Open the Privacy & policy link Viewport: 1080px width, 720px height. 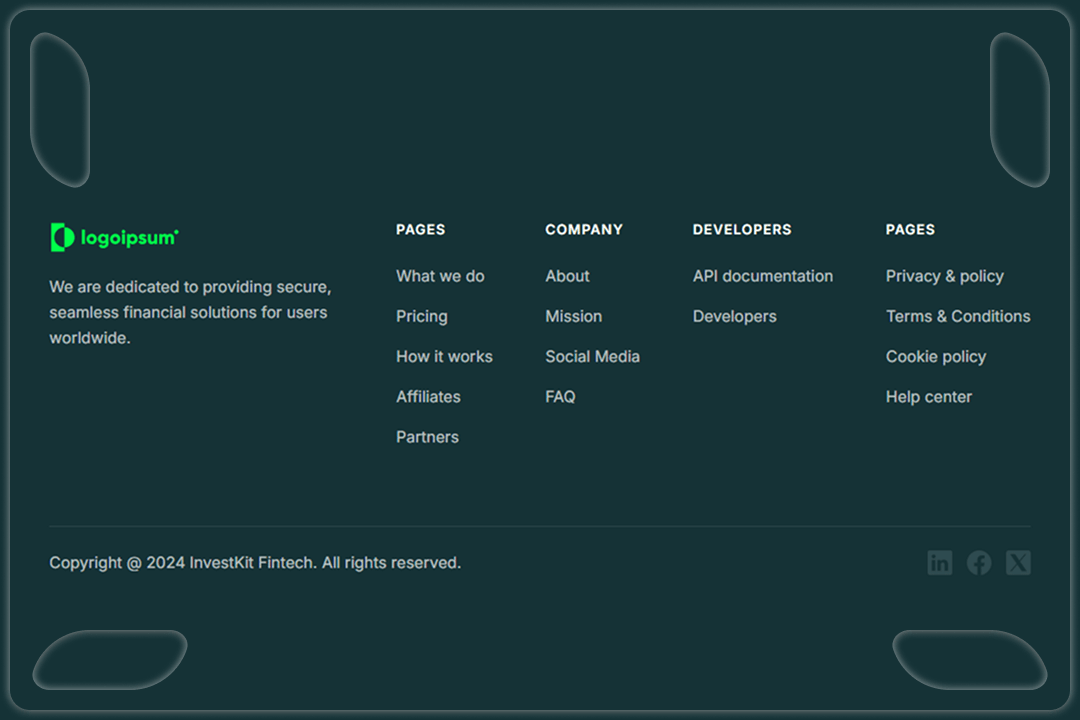944,276
